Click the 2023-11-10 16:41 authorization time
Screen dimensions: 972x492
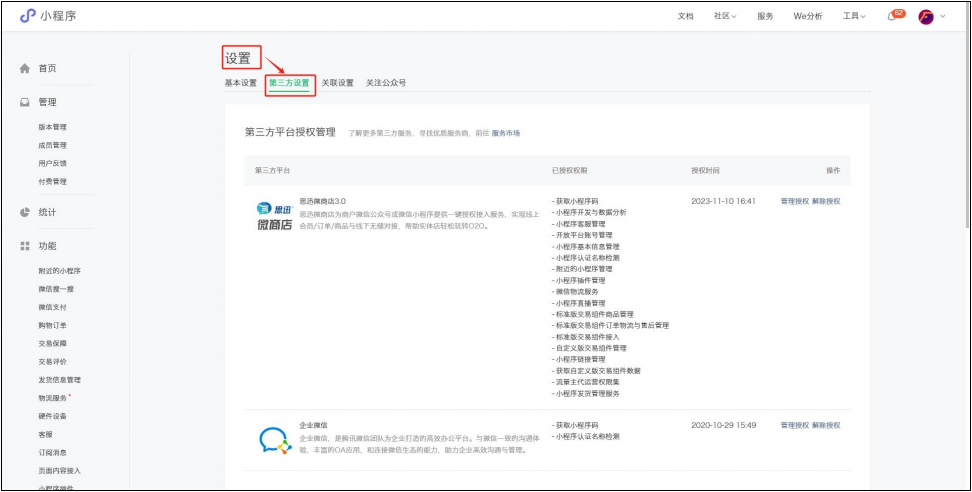pos(723,201)
